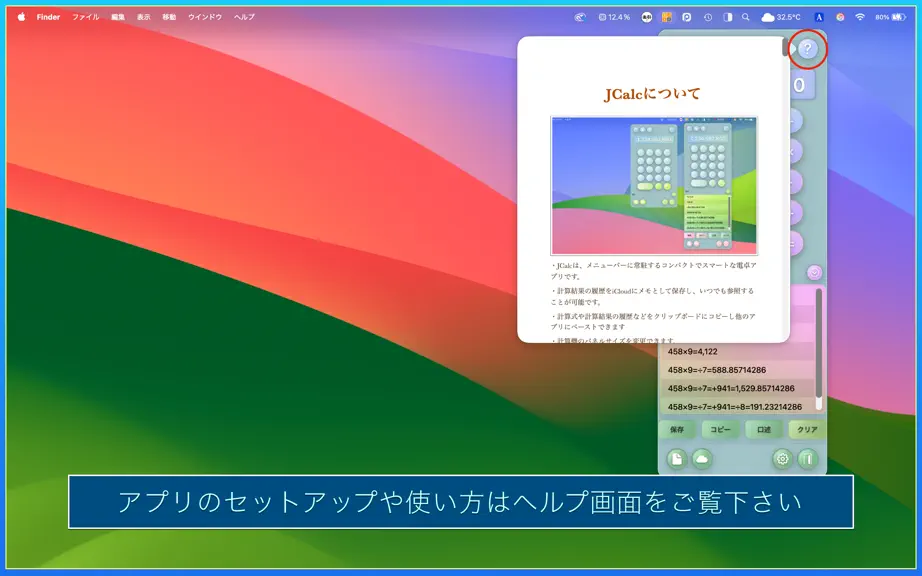922x576 pixels.
Task: Select history row 458×9=4,122
Action: click(737, 351)
